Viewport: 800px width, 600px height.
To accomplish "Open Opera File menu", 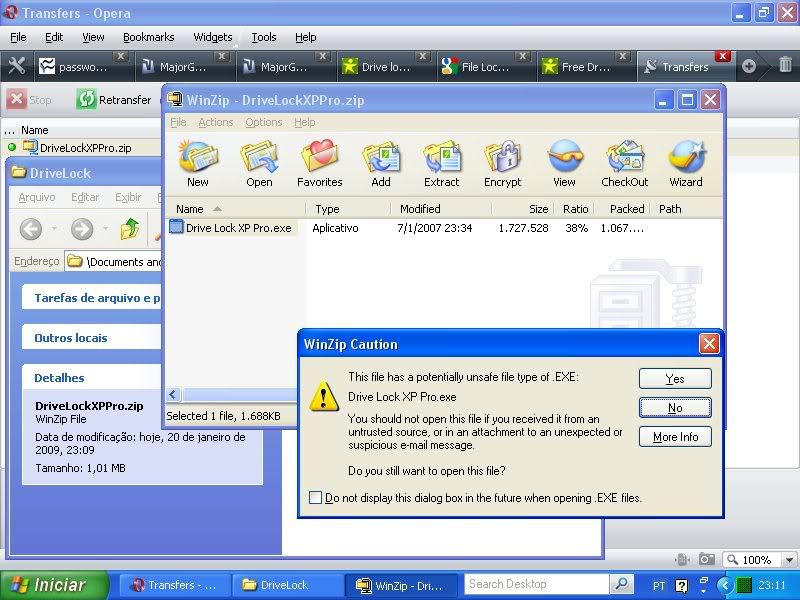I will [18, 37].
